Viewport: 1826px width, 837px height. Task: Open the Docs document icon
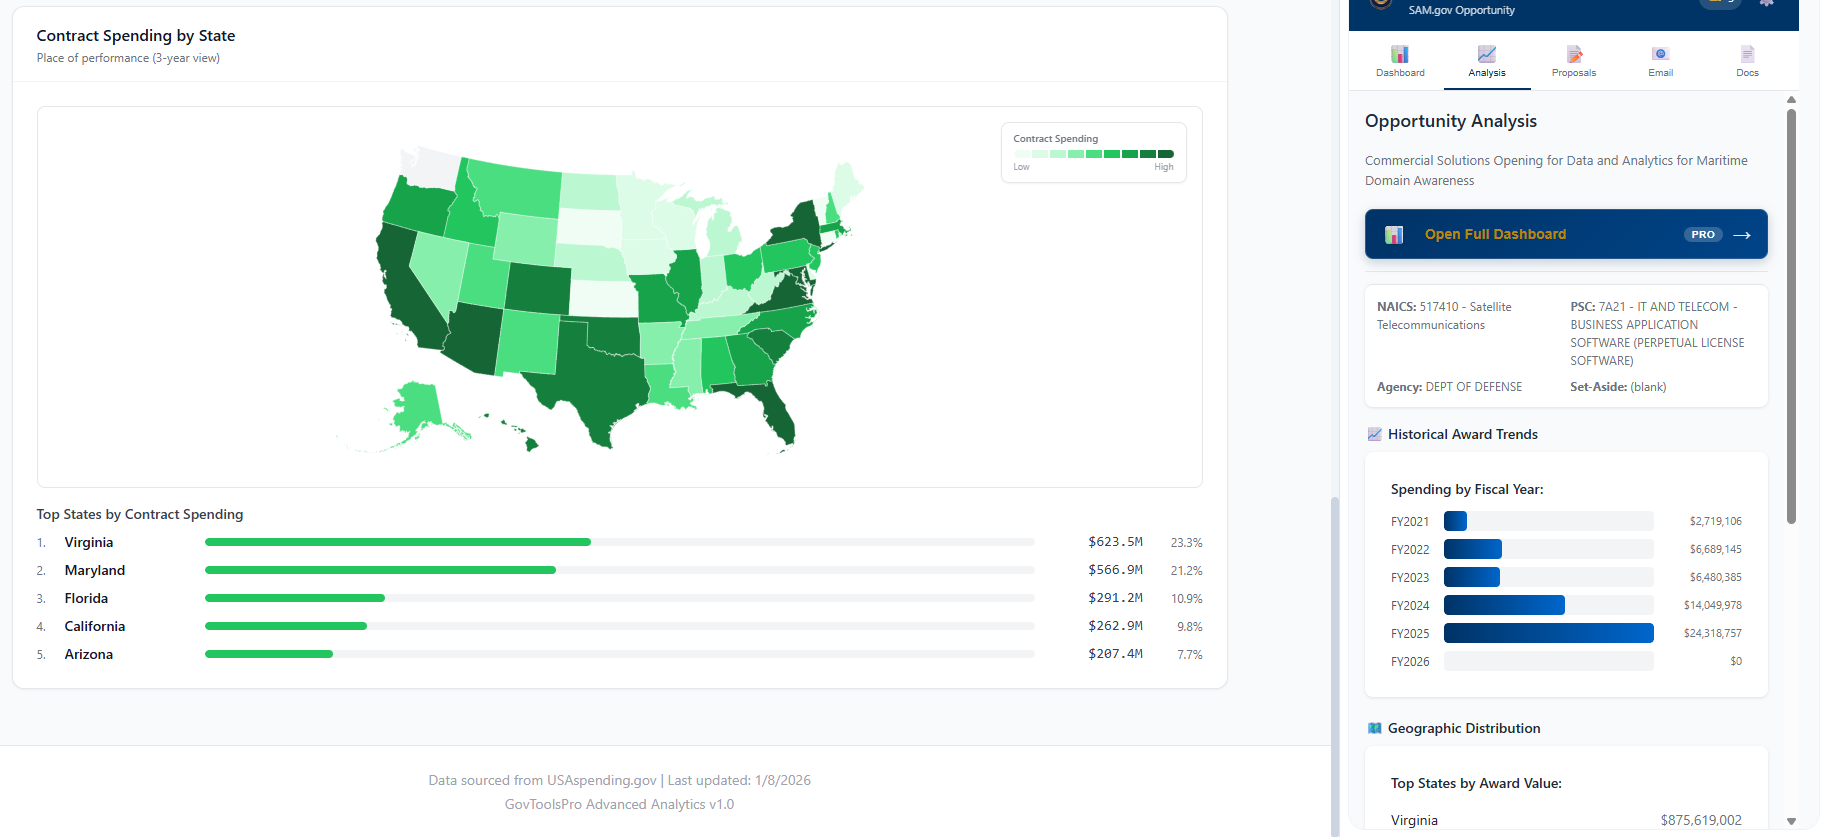1747,54
